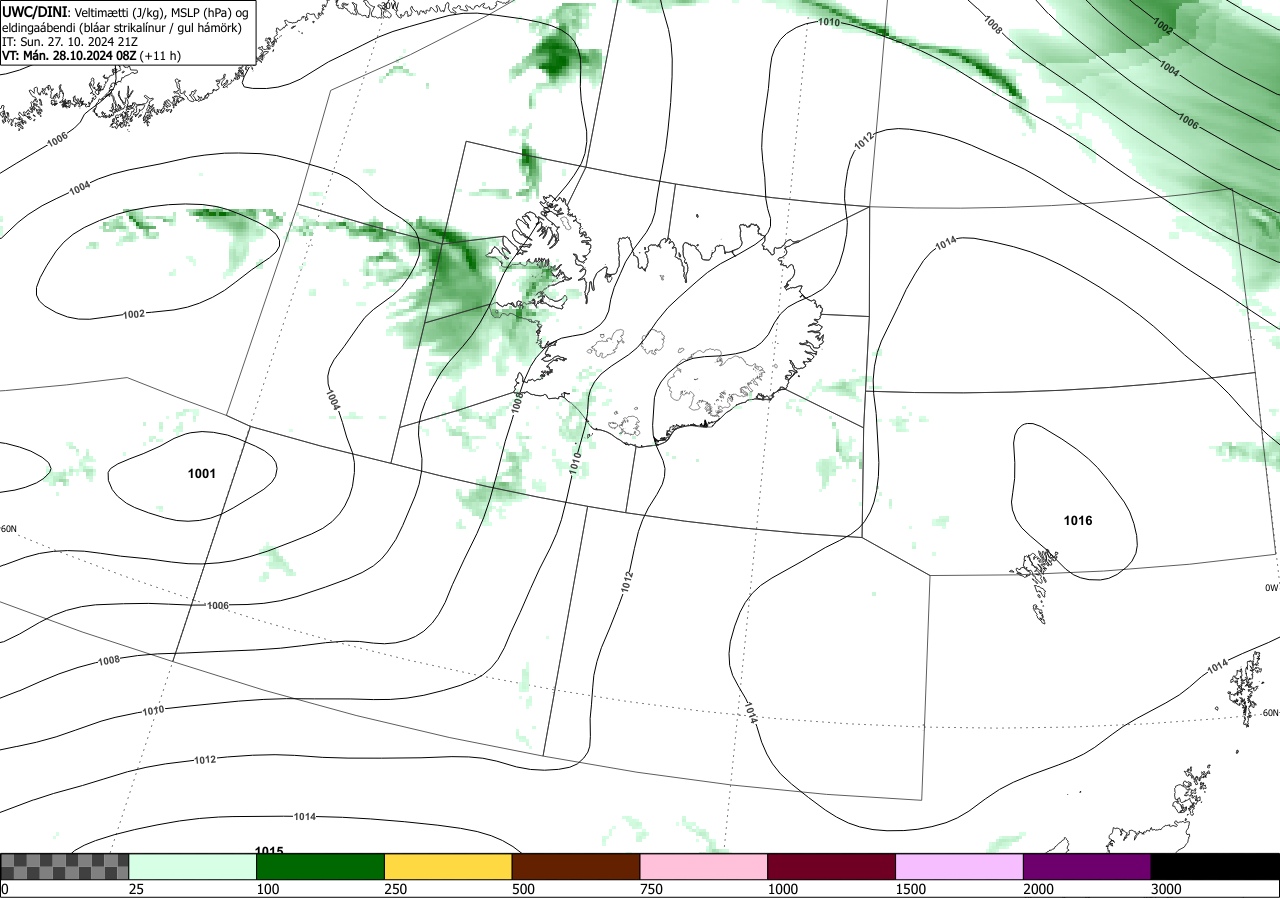This screenshot has width=1280, height=898.
Task: Click the yellow 250–500 legend swatch
Action: 448,866
